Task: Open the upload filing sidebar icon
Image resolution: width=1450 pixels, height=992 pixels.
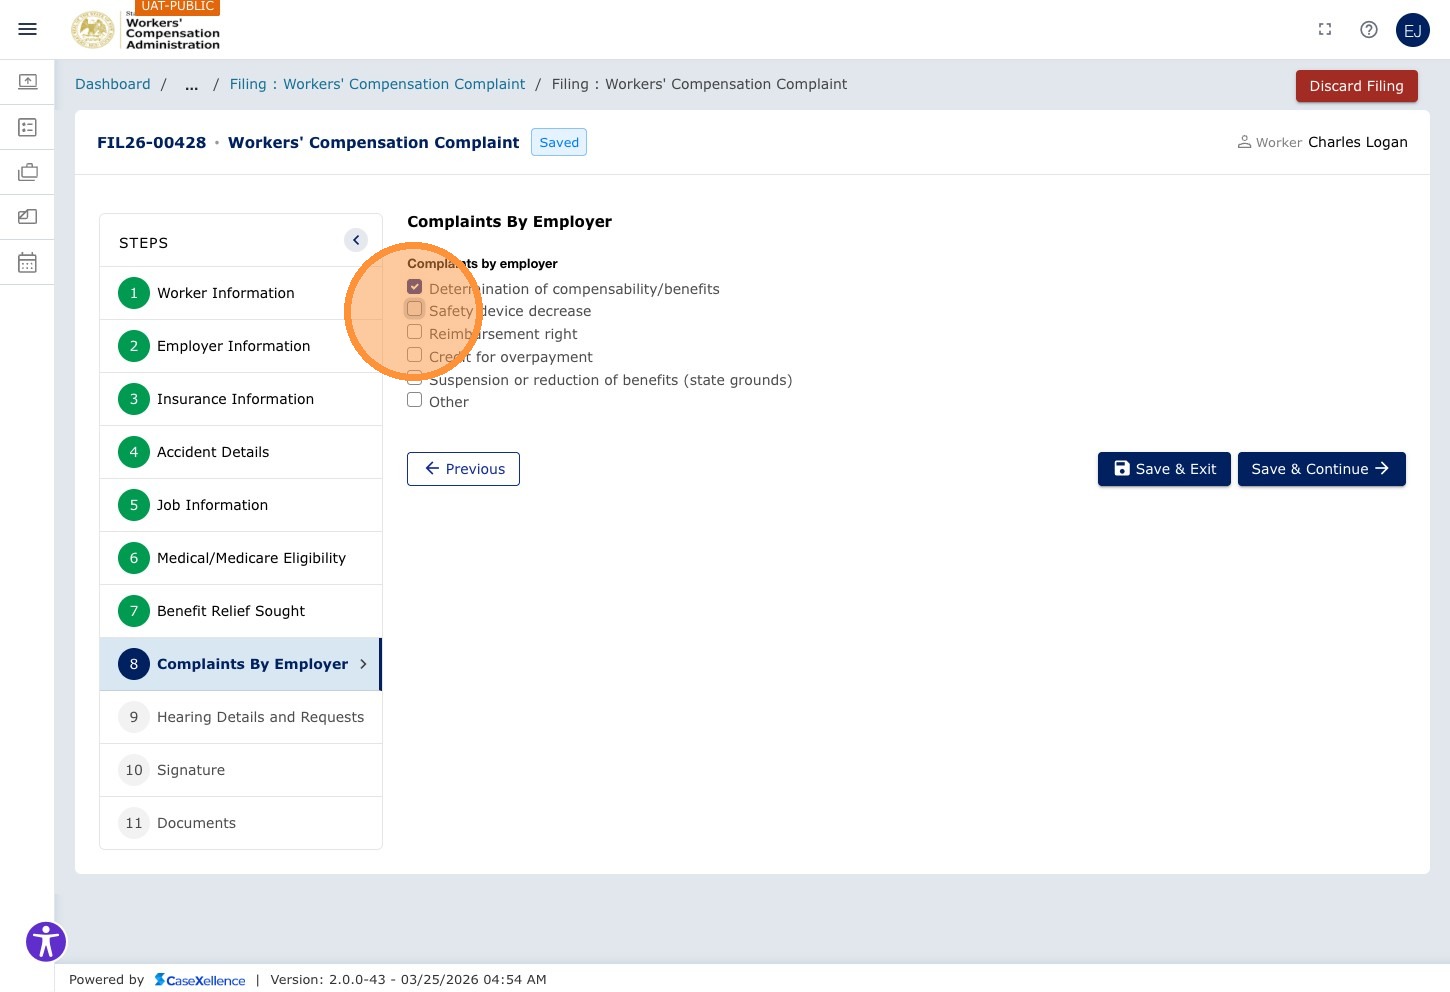Action: 28,81
